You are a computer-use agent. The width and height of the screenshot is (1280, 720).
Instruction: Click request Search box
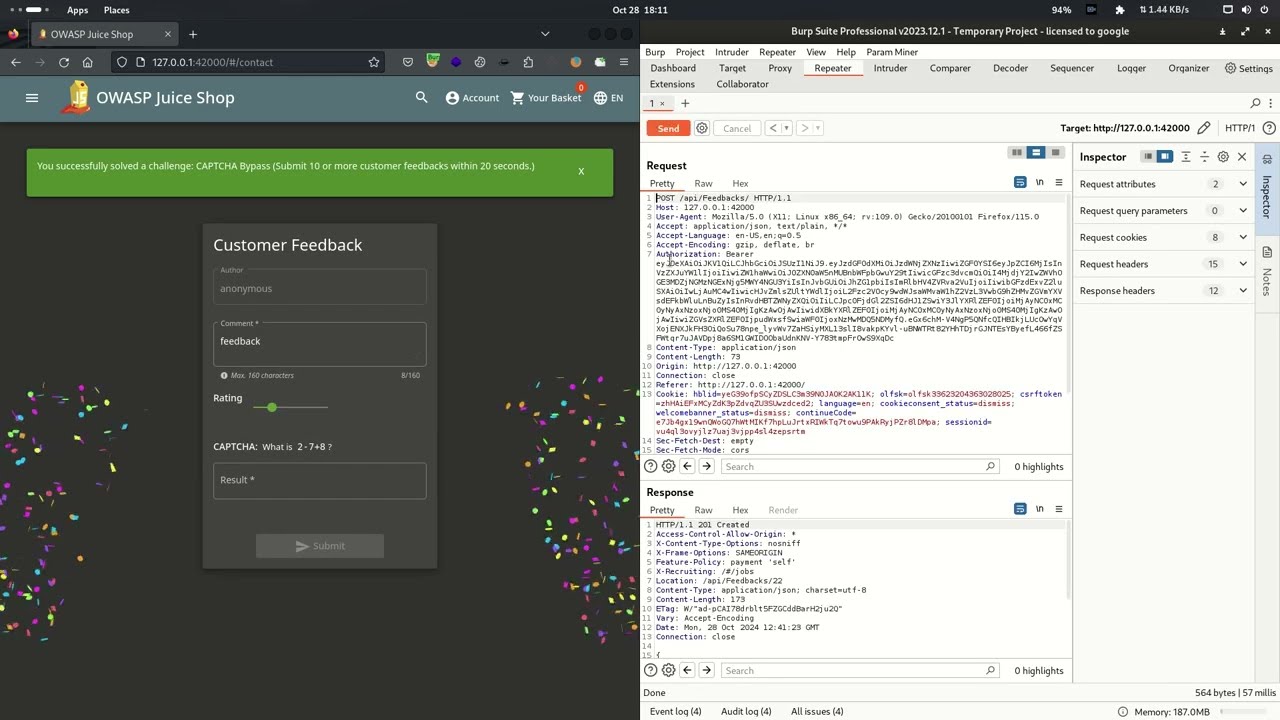click(860, 467)
